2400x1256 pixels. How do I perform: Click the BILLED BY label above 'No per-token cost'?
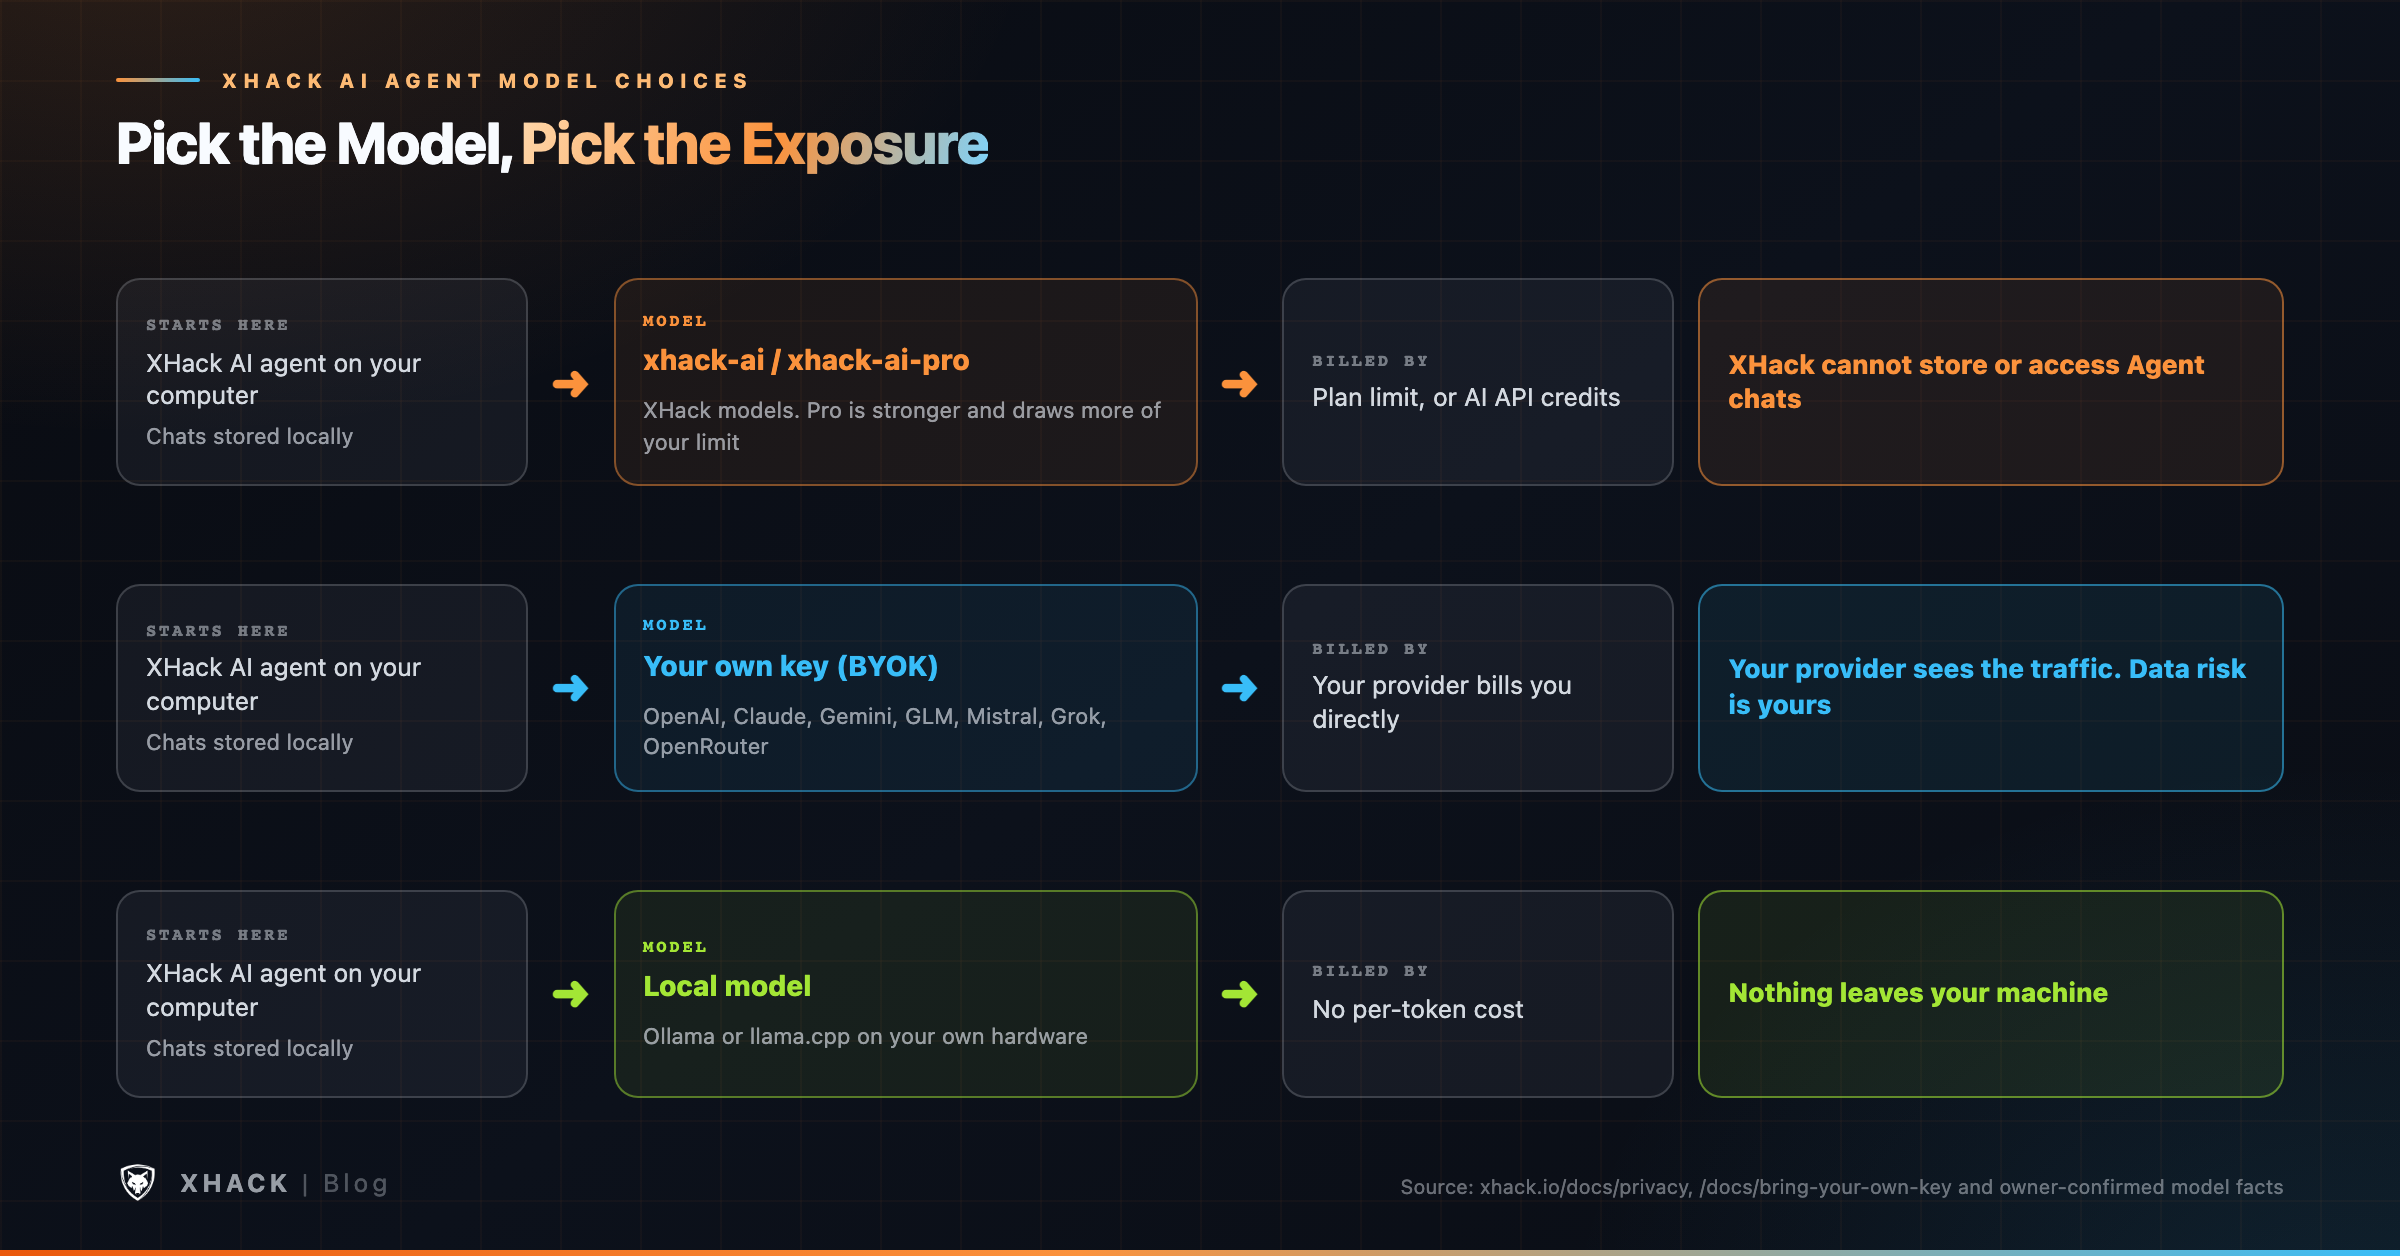pos(1370,971)
